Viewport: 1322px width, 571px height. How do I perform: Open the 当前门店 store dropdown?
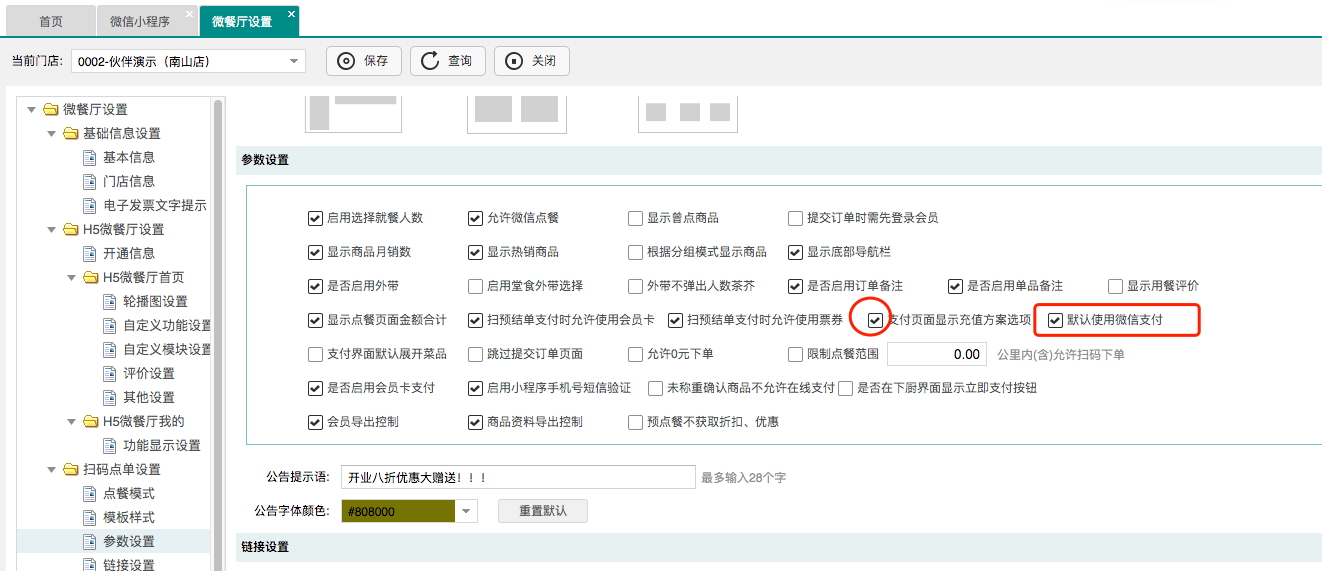pos(295,61)
